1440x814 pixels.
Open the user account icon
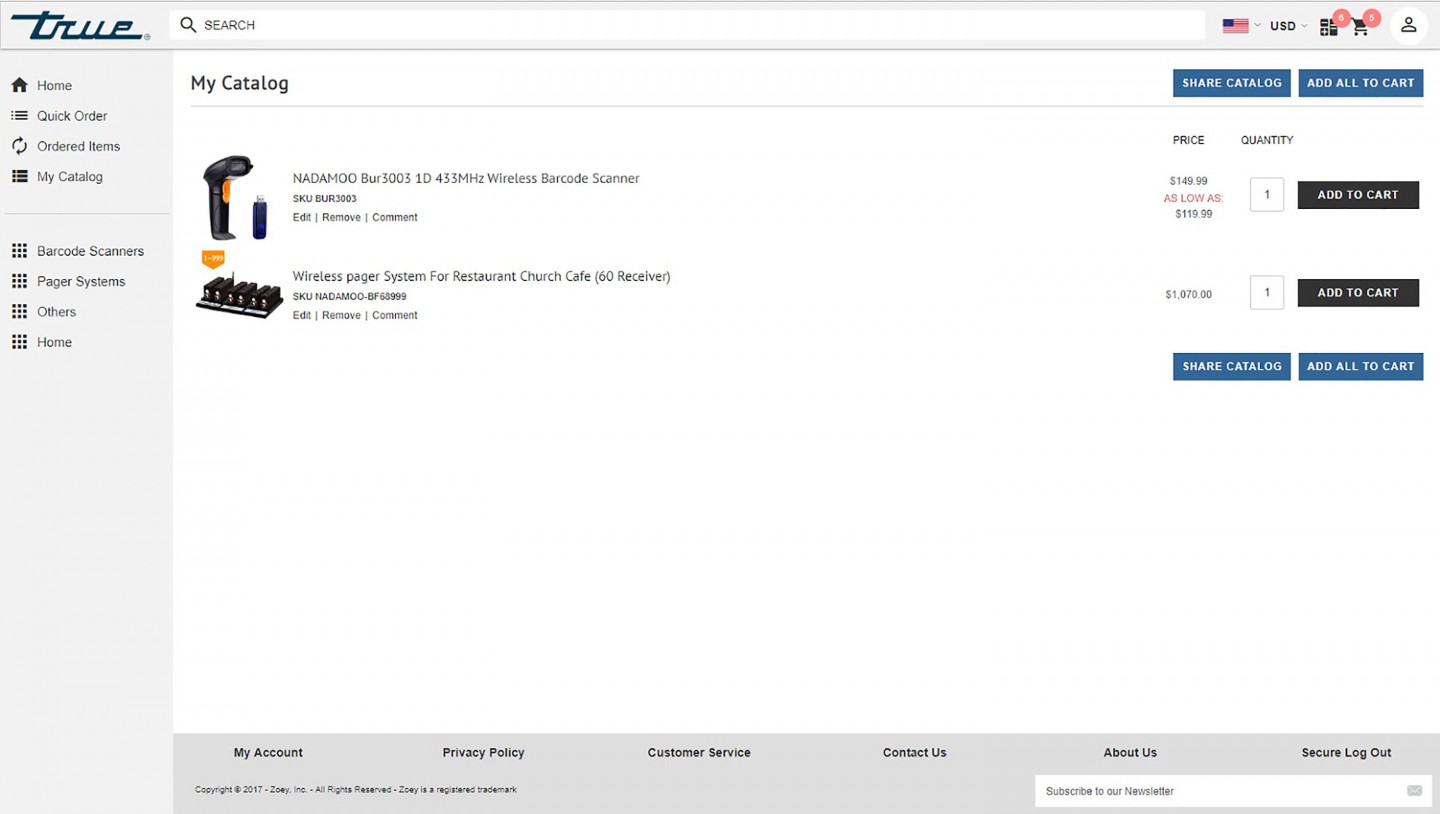coord(1409,25)
